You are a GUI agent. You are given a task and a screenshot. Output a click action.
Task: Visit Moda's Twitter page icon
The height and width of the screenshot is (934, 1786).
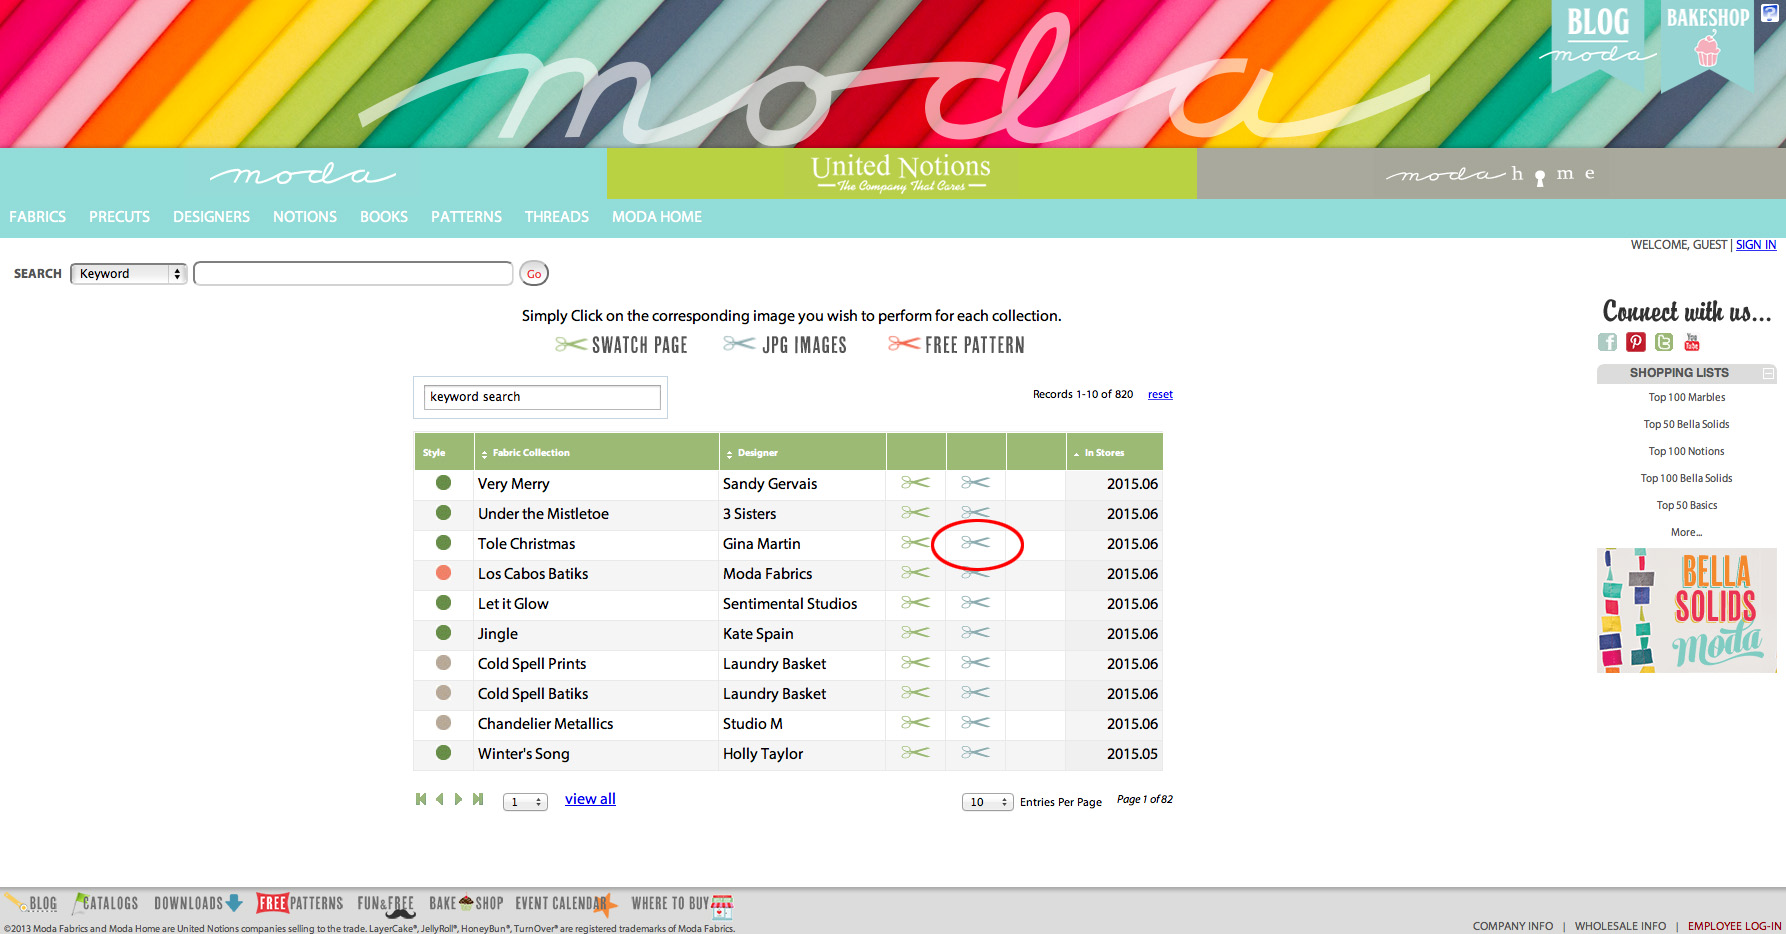[x=1664, y=342]
